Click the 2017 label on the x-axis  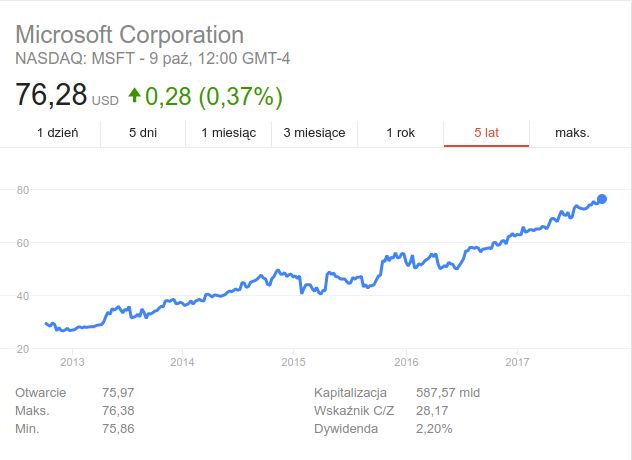tap(517, 361)
